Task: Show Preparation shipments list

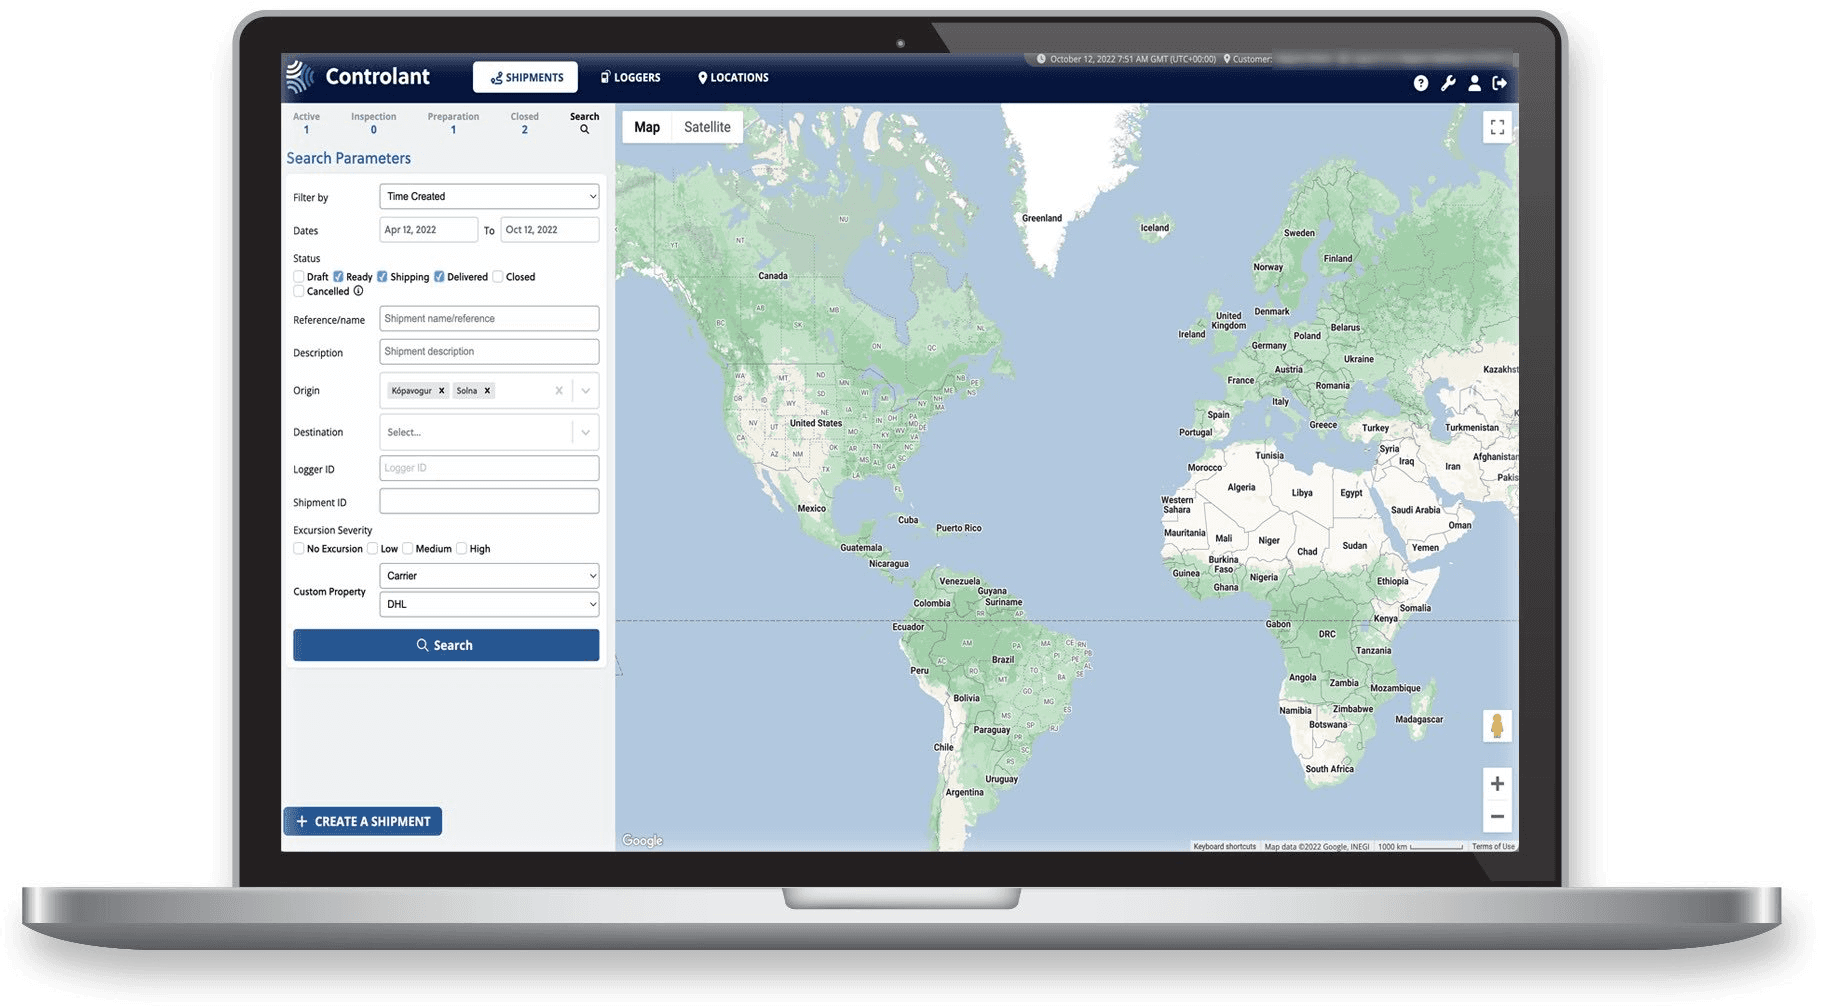Action: 453,123
